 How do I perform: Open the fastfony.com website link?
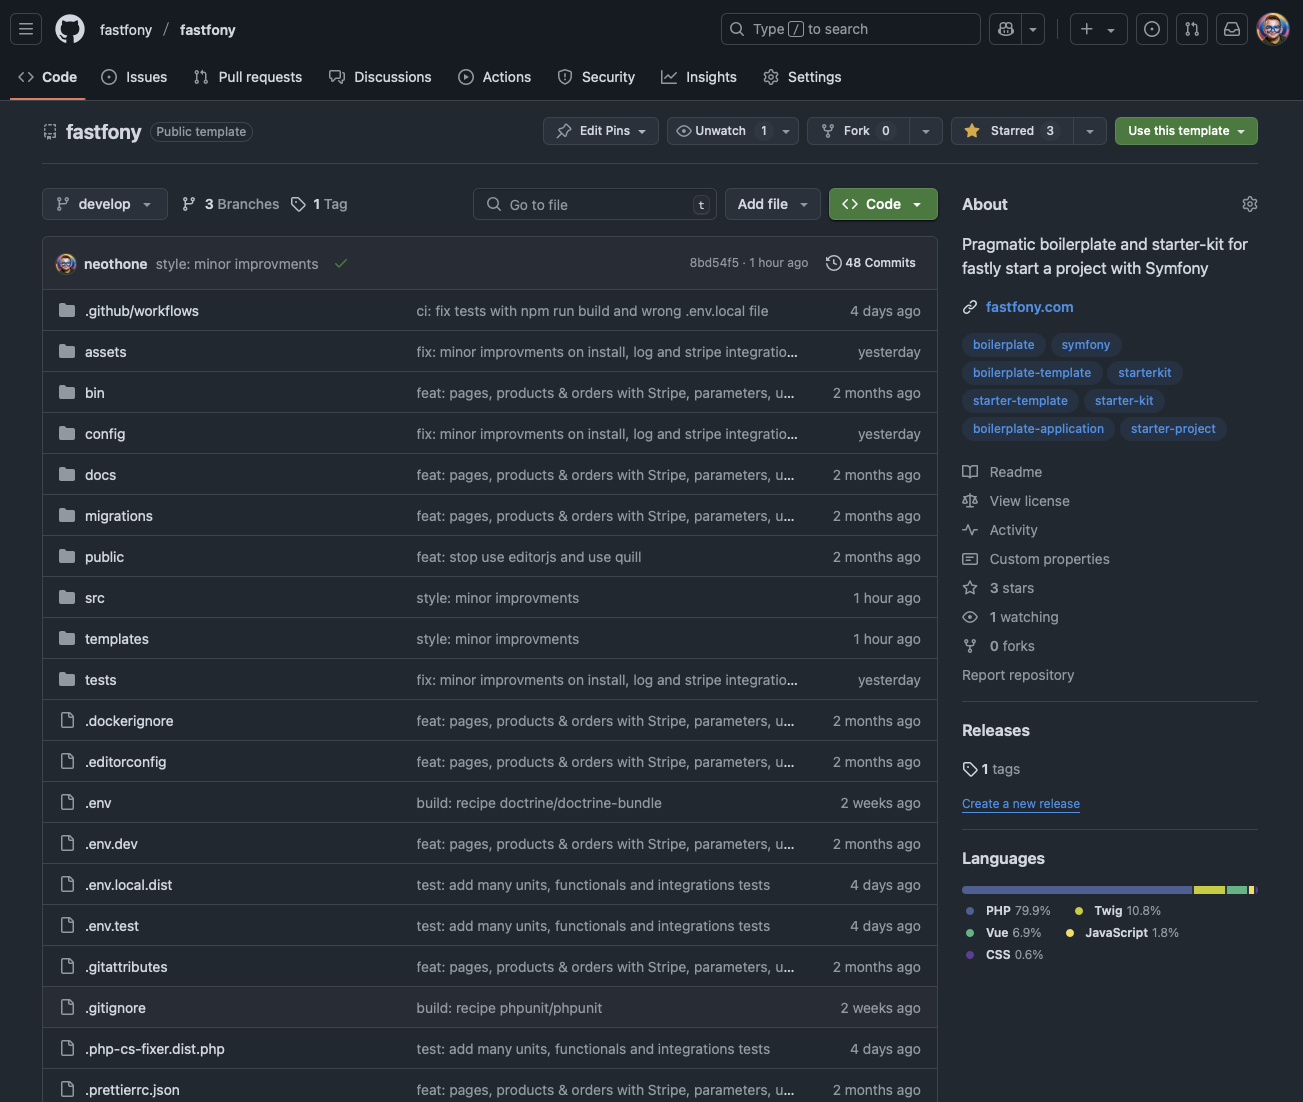pyautogui.click(x=1029, y=307)
